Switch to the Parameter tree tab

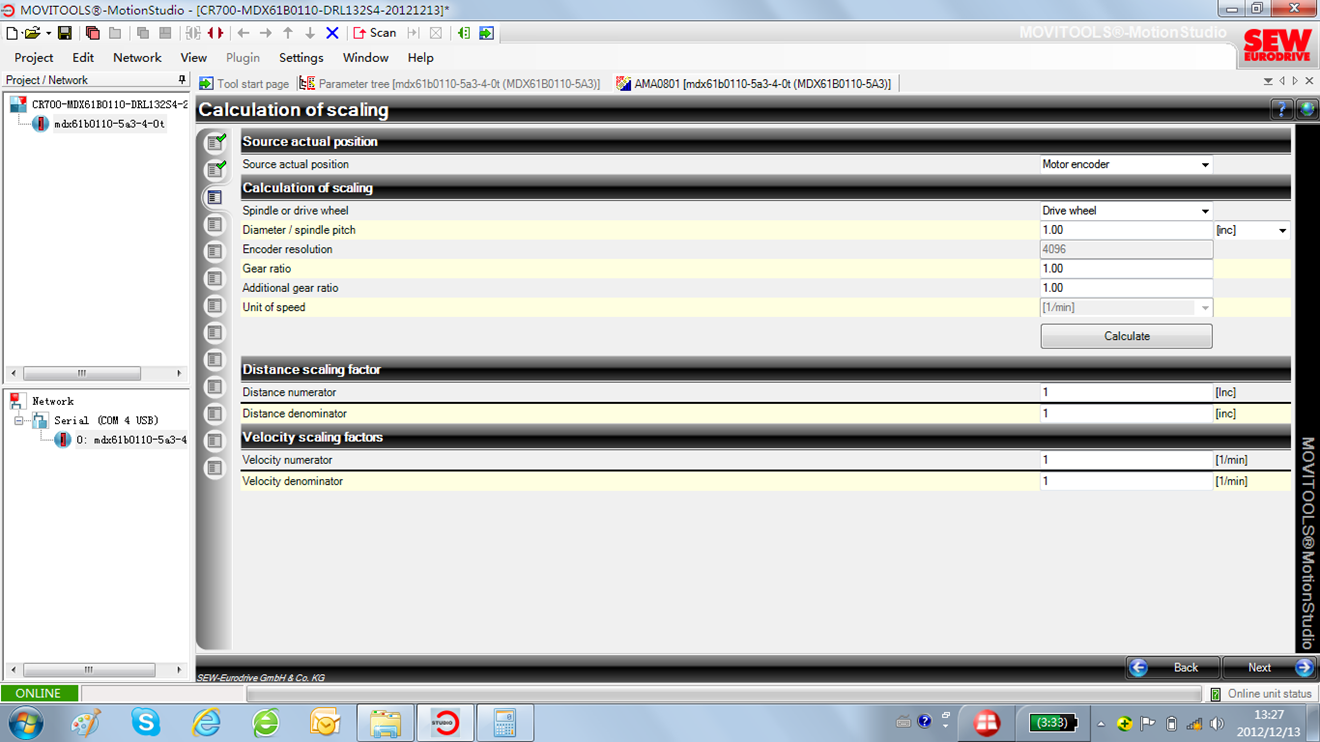450,84
